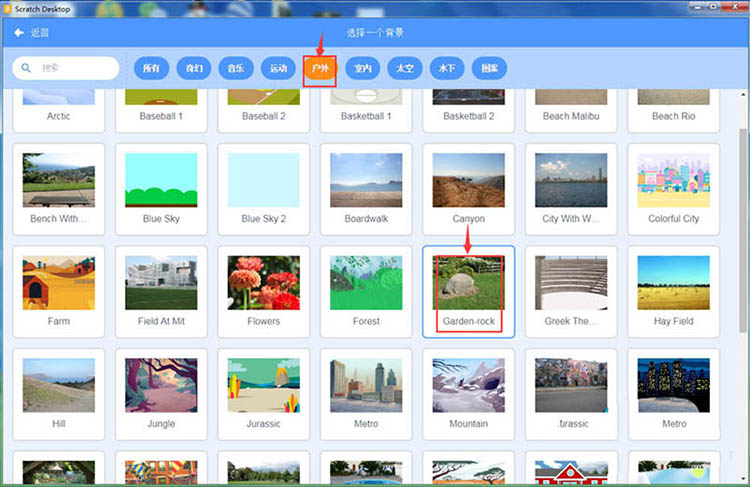Select the 奇幻 category filter
This screenshot has height=487, width=750.
[194, 68]
